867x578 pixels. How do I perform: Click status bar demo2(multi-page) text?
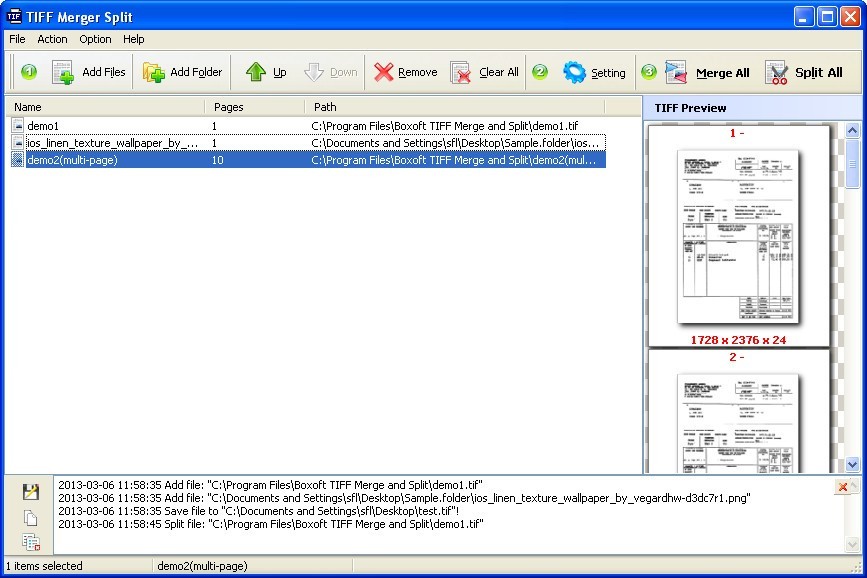tap(202, 566)
